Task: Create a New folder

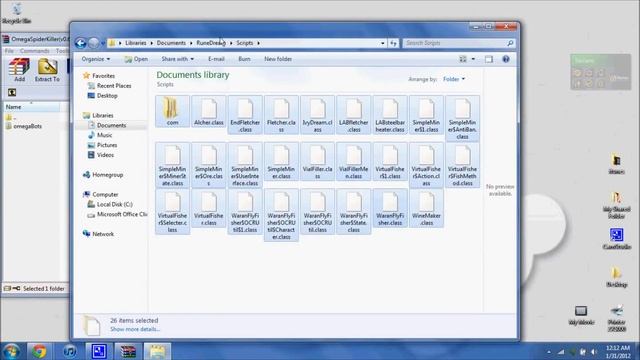Action: (x=278, y=59)
